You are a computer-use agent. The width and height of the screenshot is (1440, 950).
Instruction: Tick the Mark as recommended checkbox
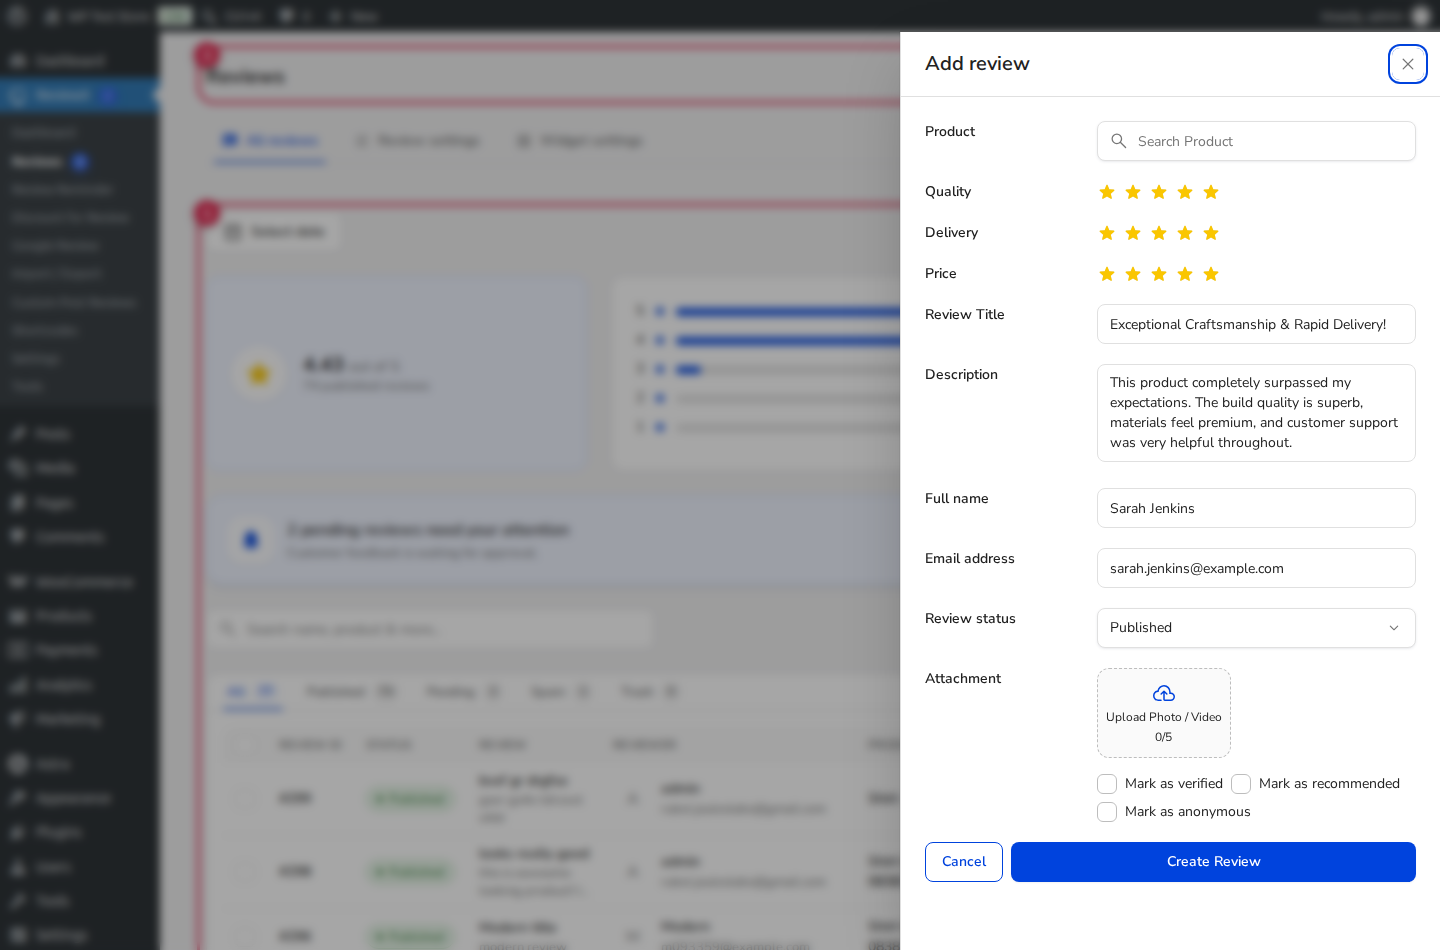[1241, 784]
